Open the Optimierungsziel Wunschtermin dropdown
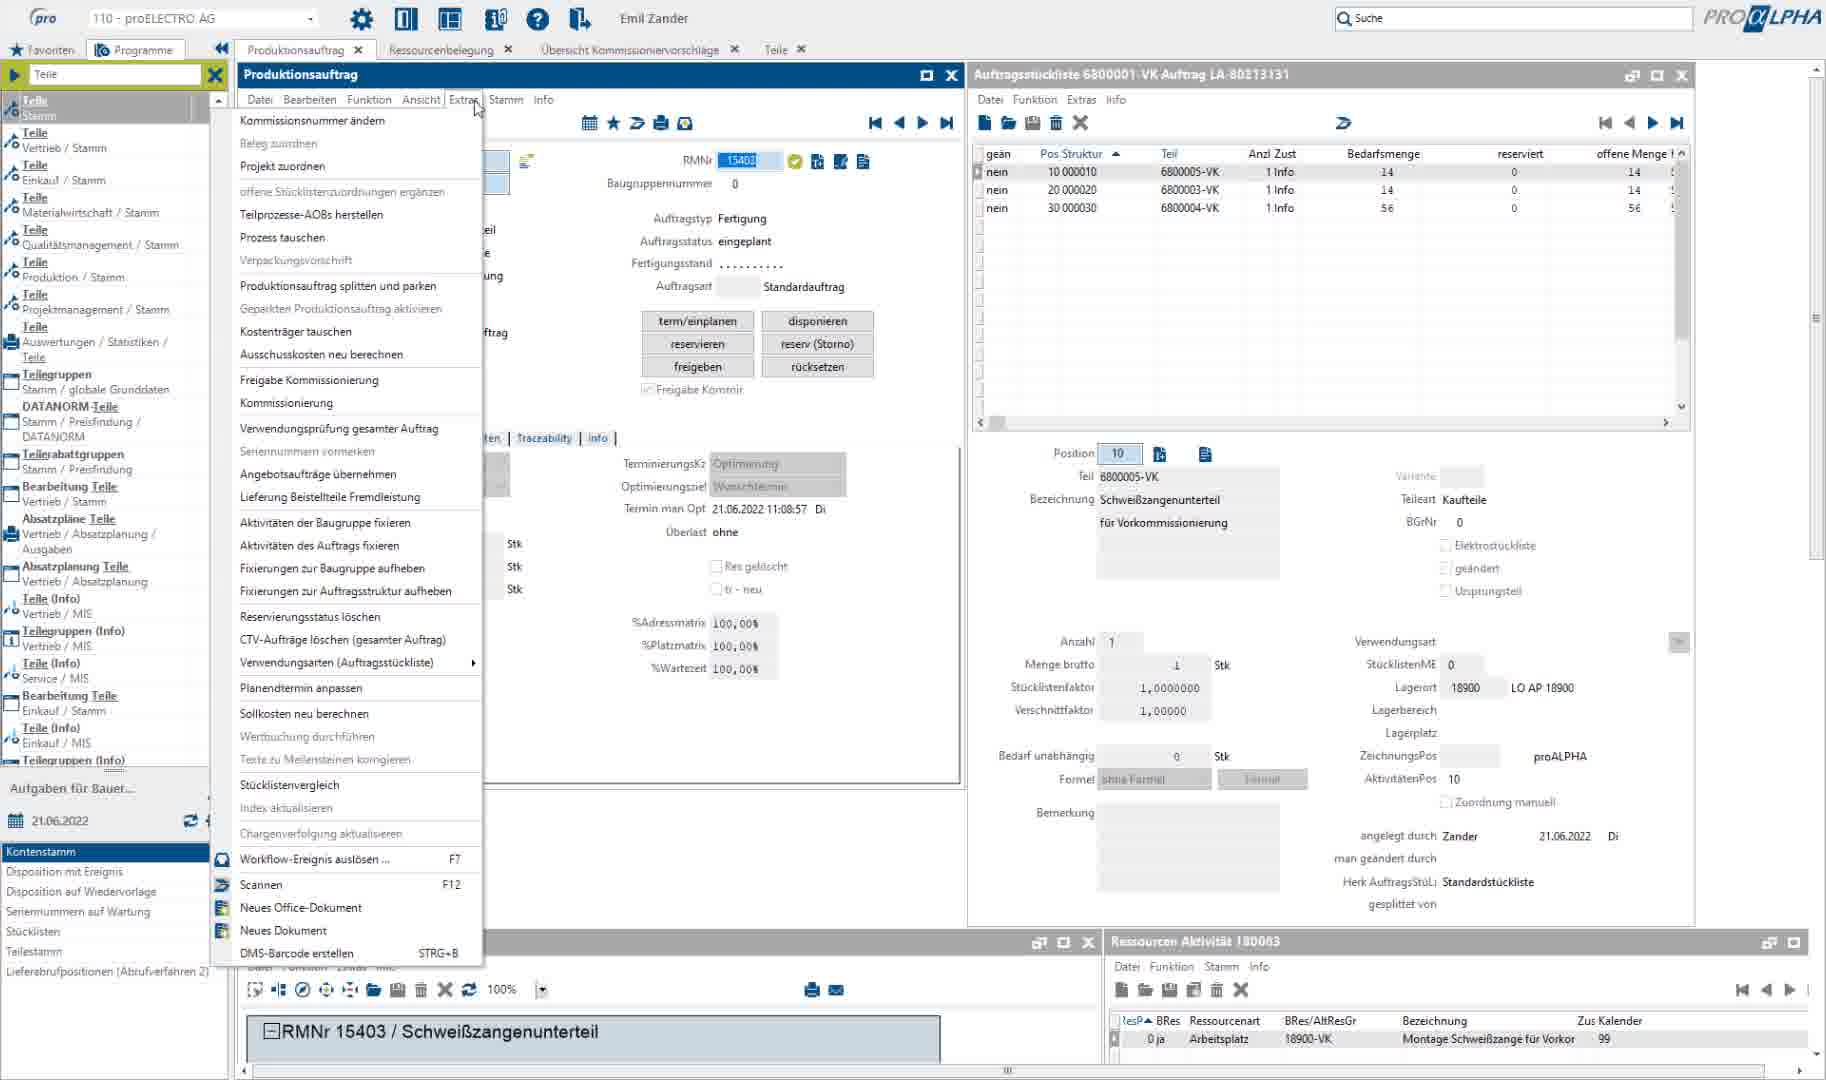Image resolution: width=1826 pixels, height=1080 pixels. click(777, 487)
